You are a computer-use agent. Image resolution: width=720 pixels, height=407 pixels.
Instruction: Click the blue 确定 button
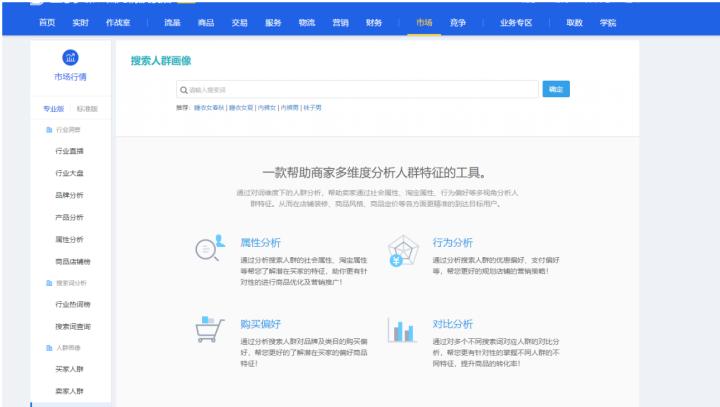[556, 89]
